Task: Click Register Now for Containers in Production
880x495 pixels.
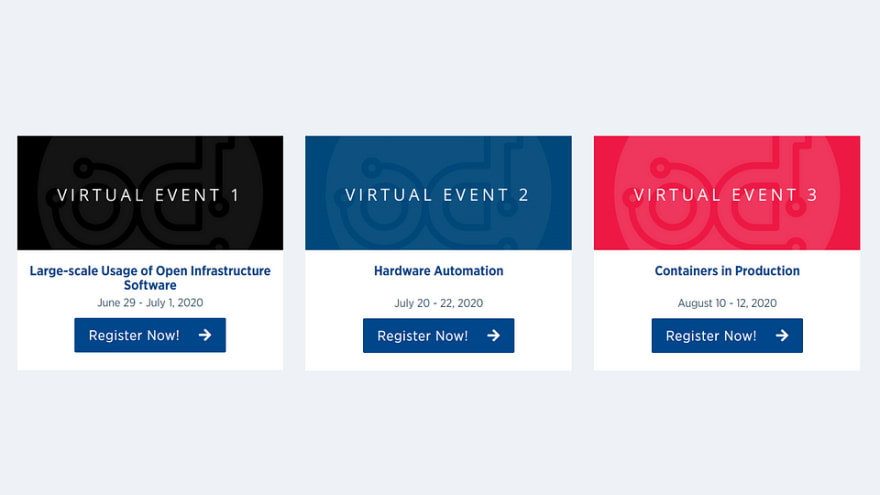Action: 727,336
